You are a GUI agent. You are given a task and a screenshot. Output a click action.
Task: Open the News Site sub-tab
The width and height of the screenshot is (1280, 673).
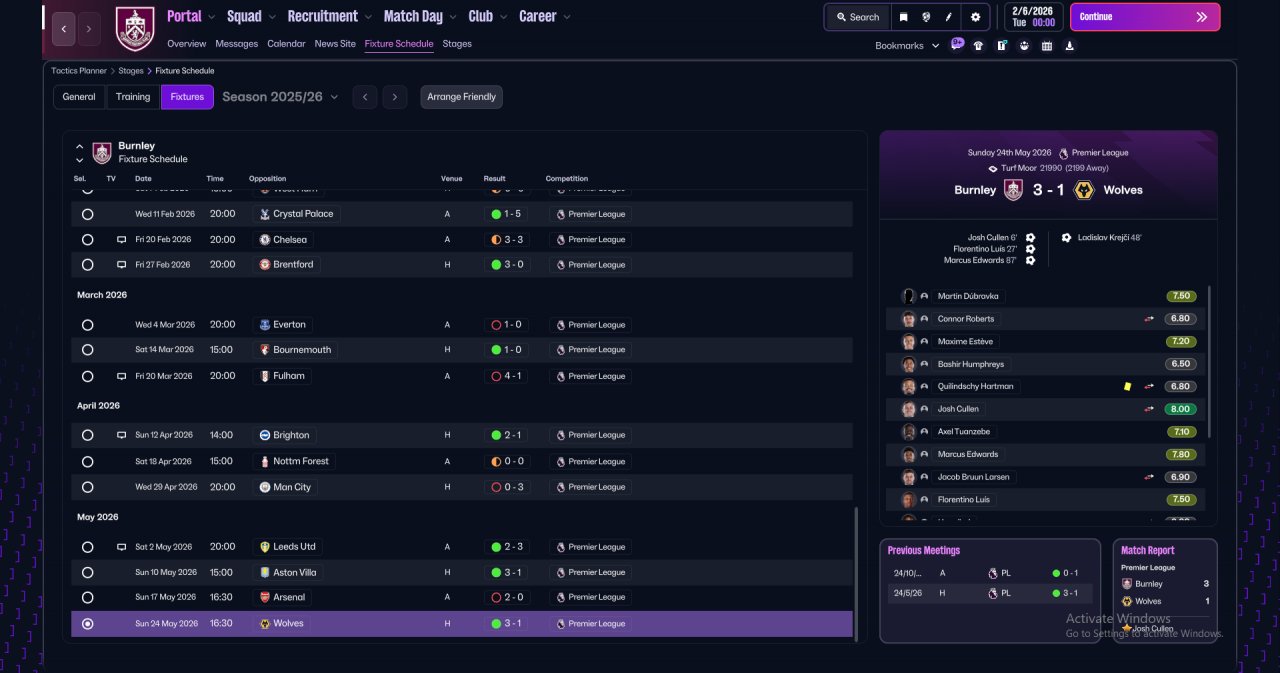coord(335,44)
